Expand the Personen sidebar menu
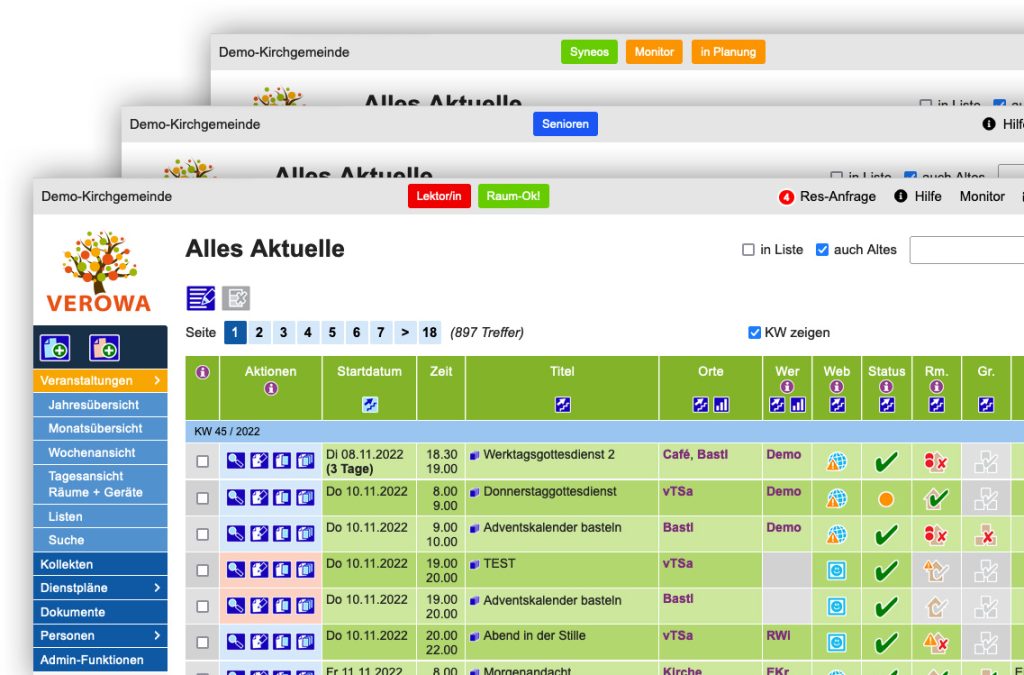Image resolution: width=1024 pixels, height=675 pixels. point(100,635)
